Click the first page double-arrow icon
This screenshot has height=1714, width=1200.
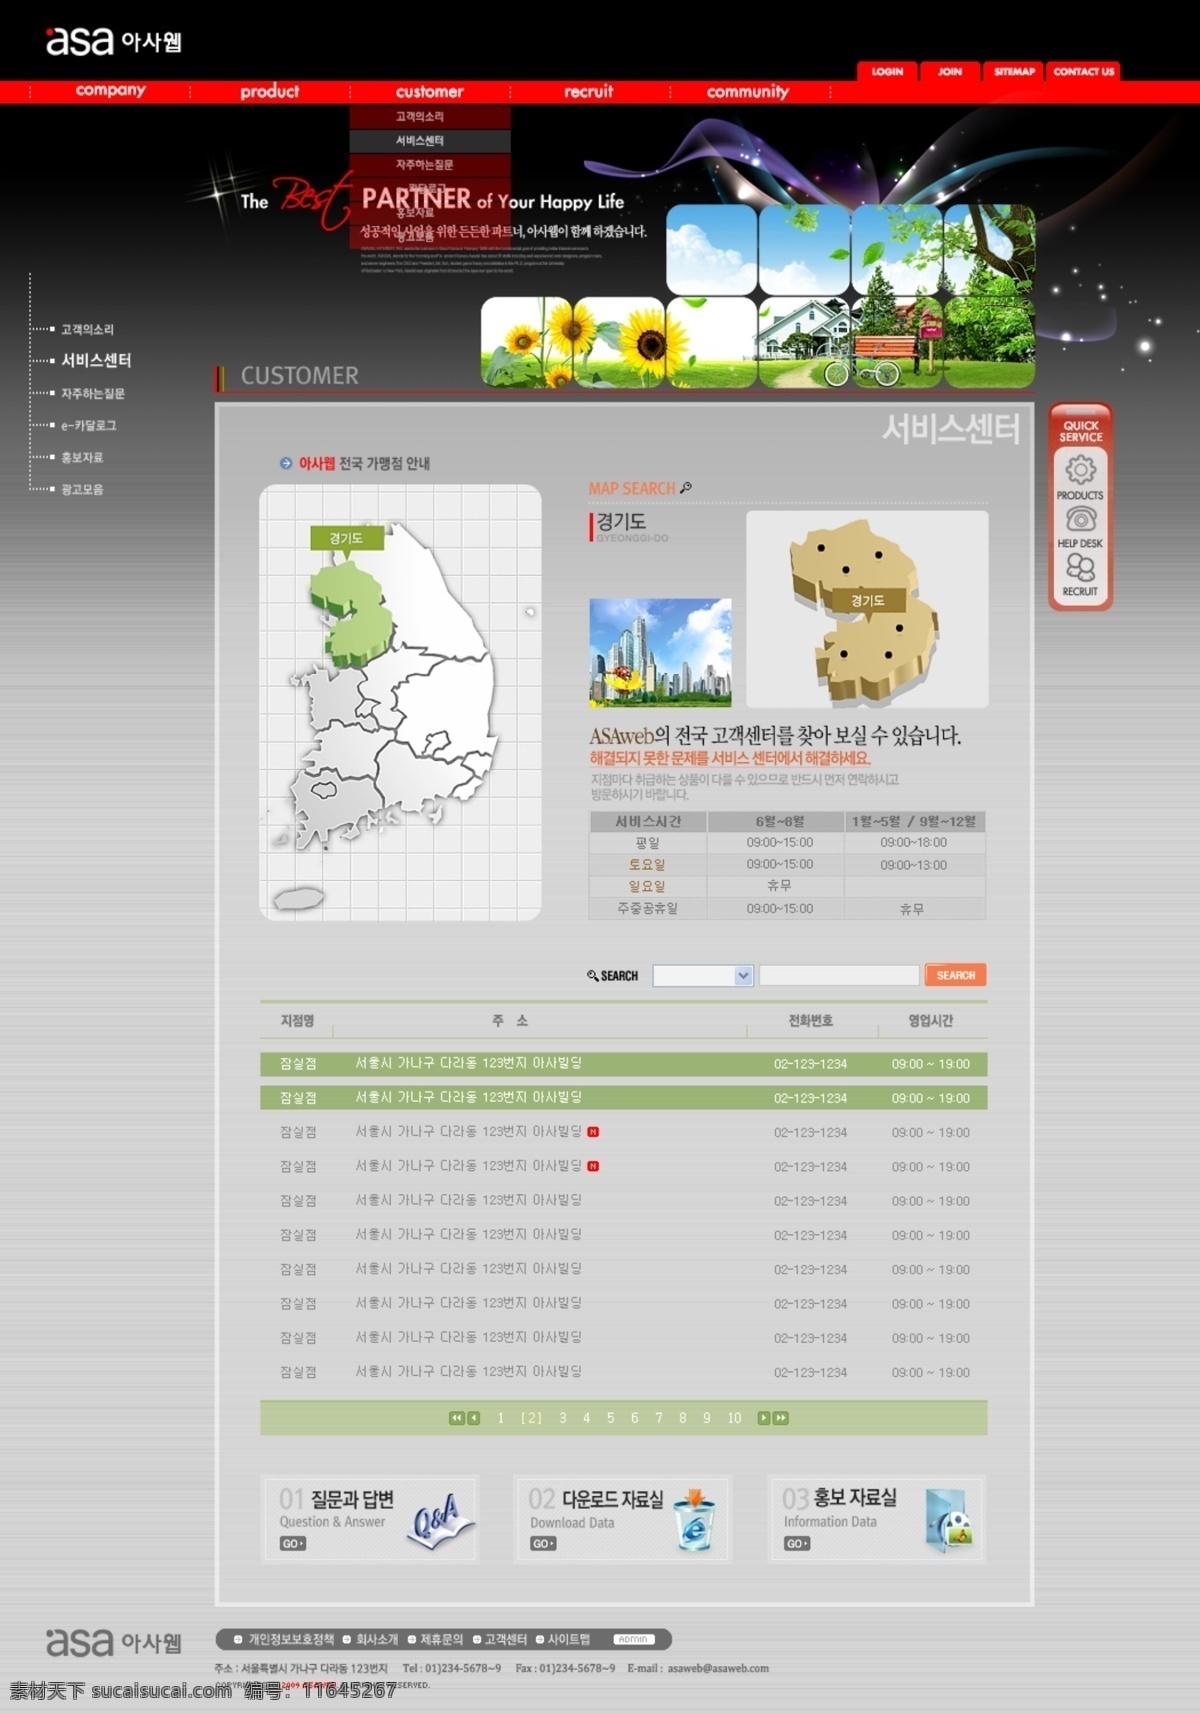point(457,1418)
